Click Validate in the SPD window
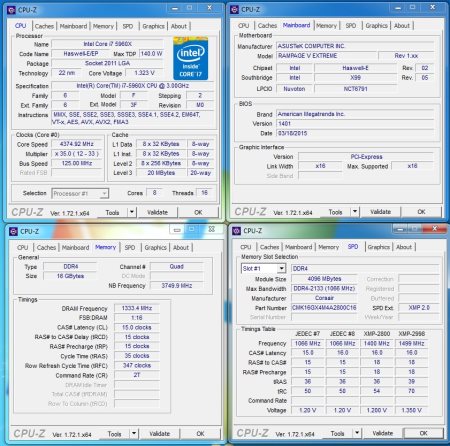The height and width of the screenshot is (446, 450). 383,433
